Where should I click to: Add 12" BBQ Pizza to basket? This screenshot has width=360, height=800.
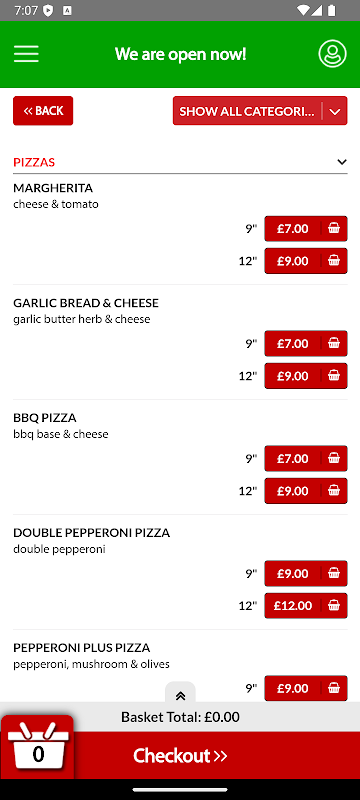coord(306,491)
